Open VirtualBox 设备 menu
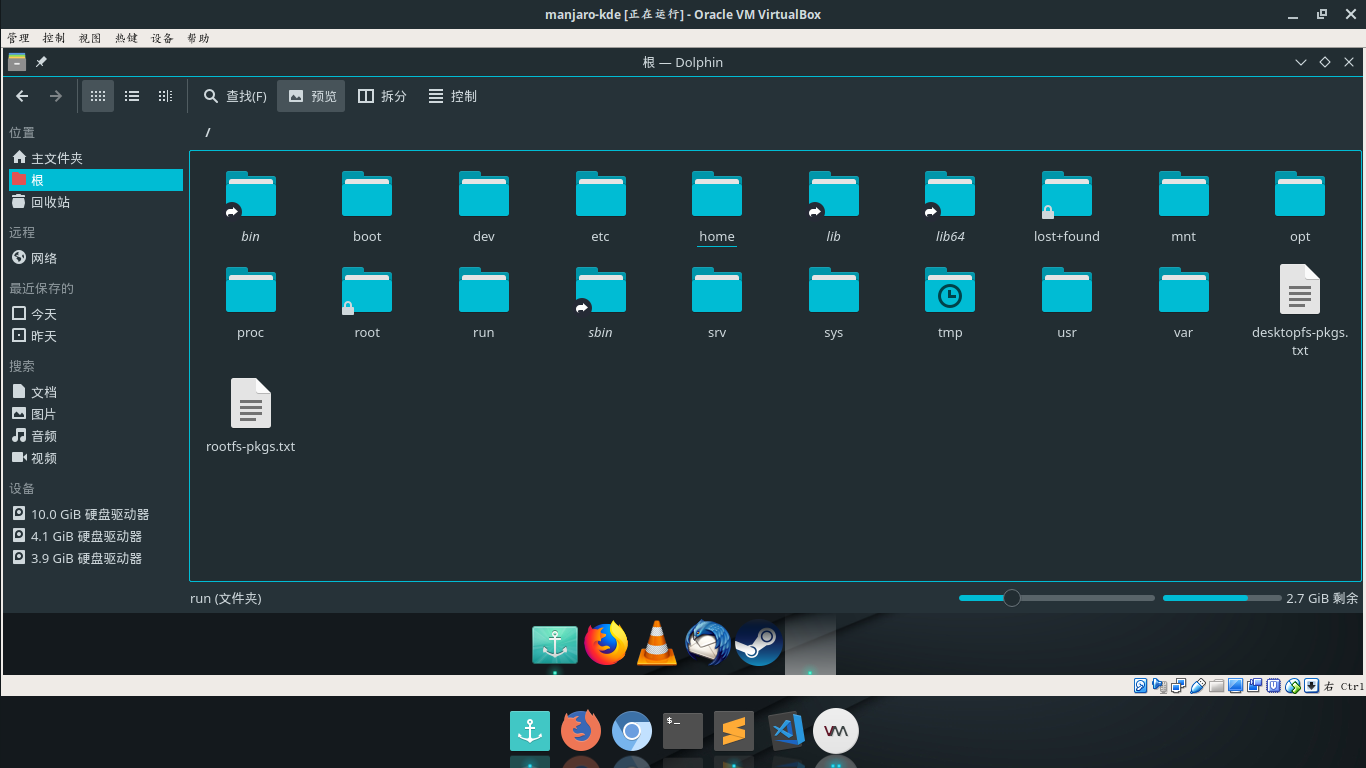 click(x=162, y=38)
